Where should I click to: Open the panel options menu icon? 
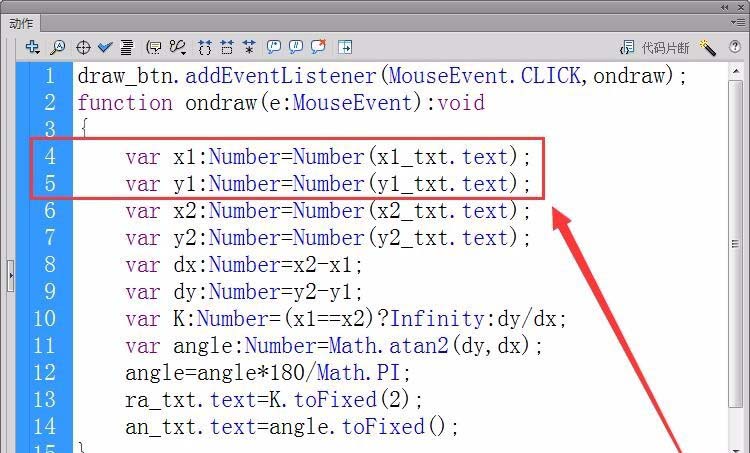click(x=737, y=22)
